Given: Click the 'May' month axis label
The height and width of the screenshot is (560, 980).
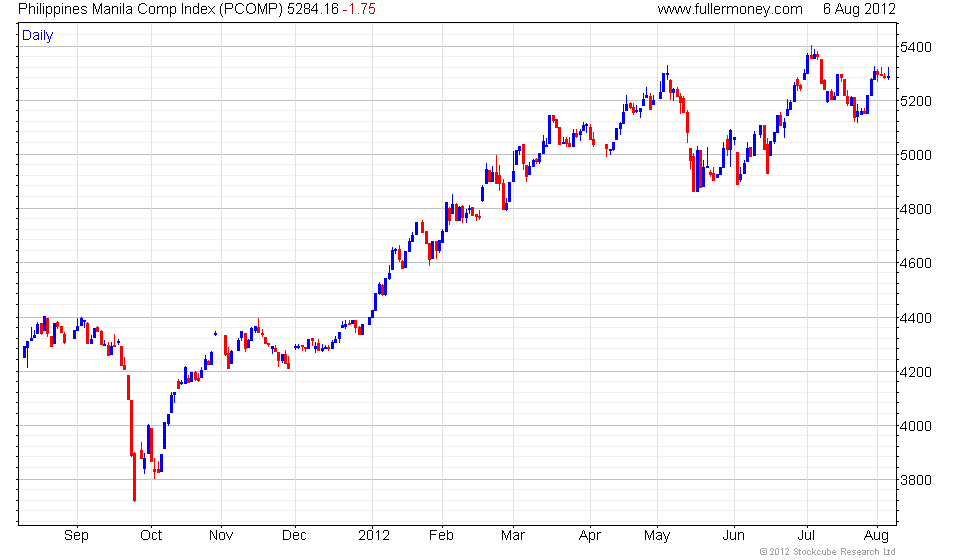Looking at the screenshot, I should tap(657, 536).
